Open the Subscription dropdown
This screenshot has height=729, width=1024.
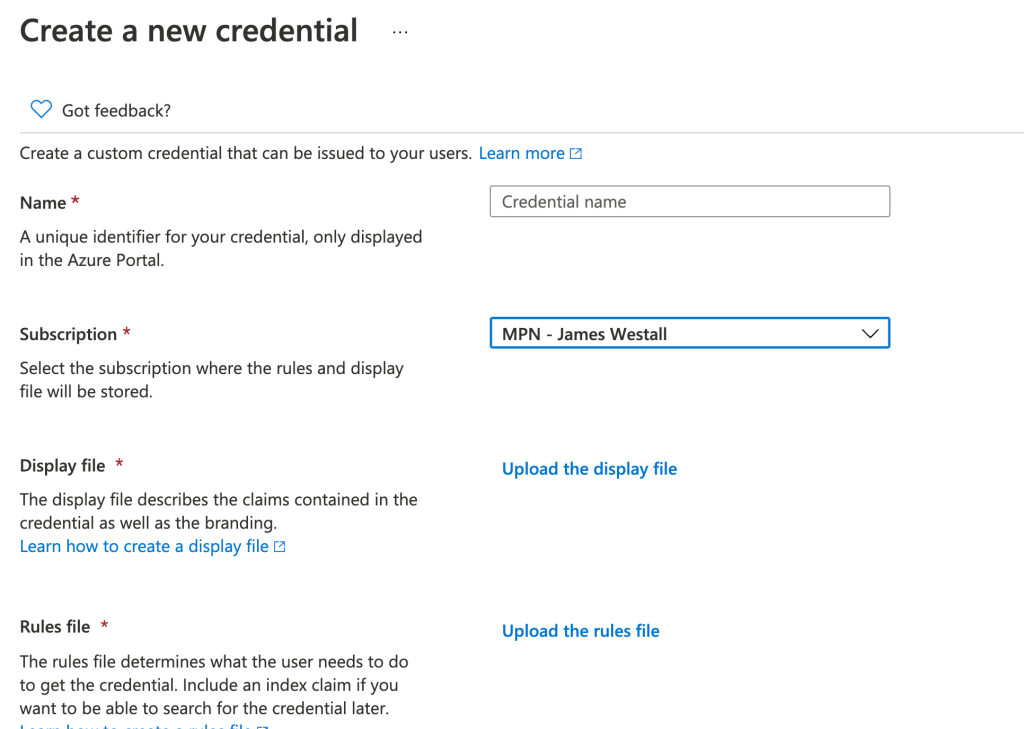tap(690, 333)
